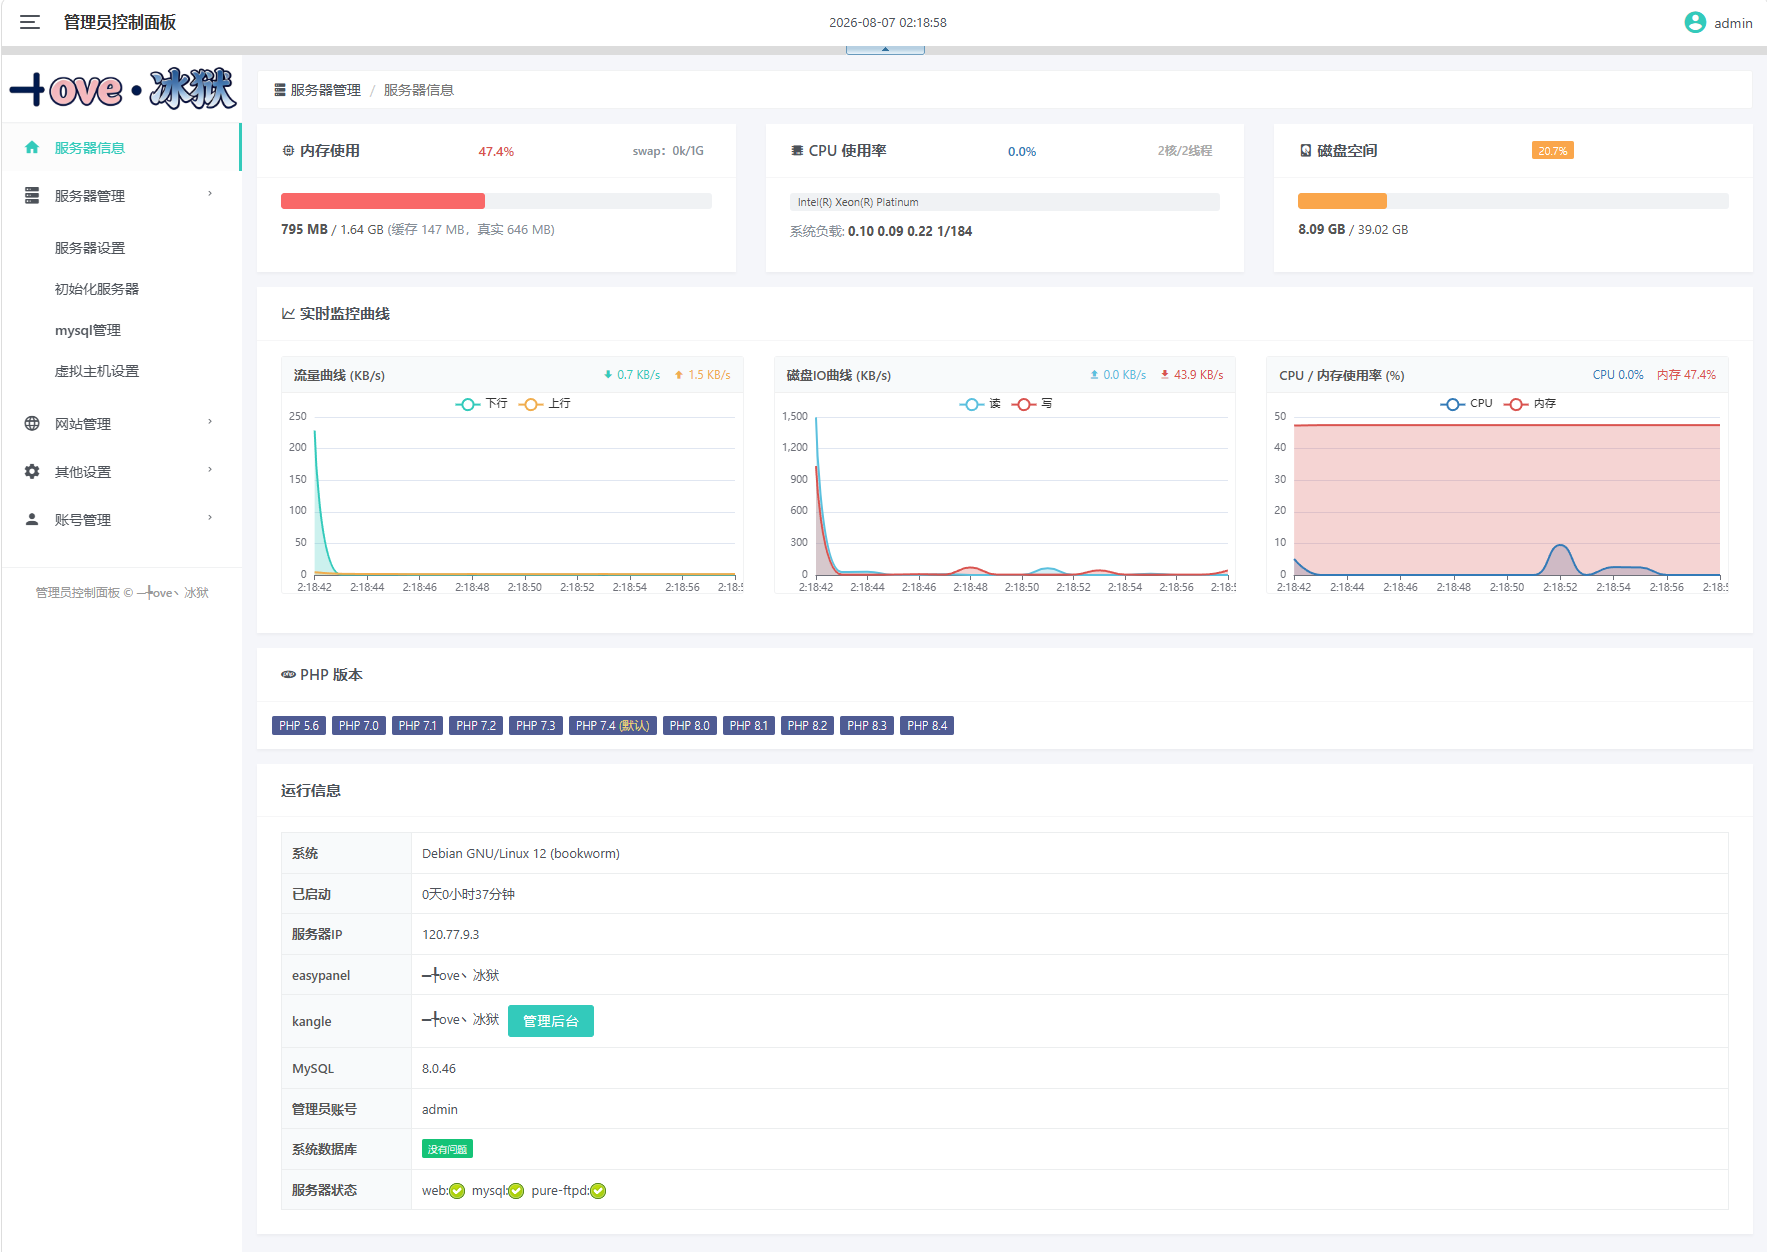This screenshot has height=1252, width=1767.
Task: Click the Love 冰狱 logo
Action: [x=122, y=89]
